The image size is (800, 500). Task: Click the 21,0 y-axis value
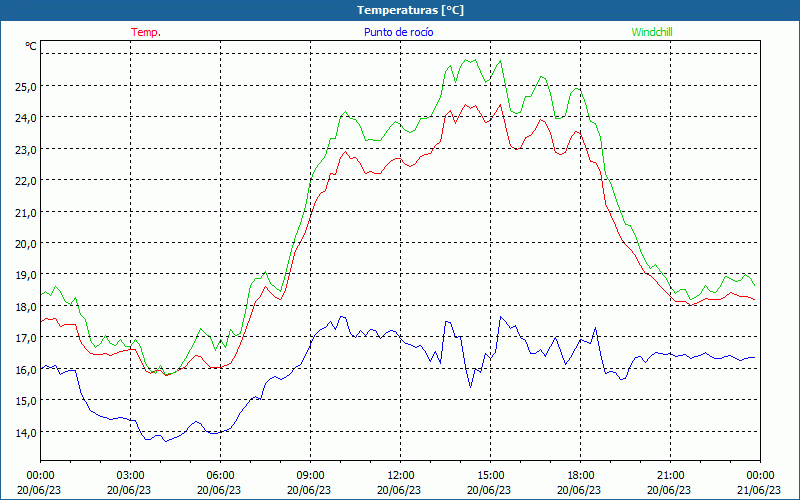pyautogui.click(x=26, y=213)
